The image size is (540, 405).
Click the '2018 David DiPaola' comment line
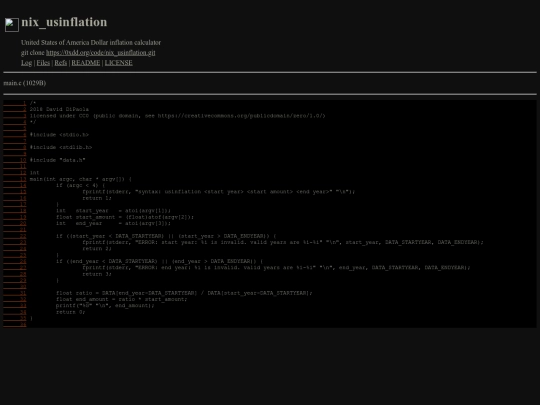[x=59, y=109]
